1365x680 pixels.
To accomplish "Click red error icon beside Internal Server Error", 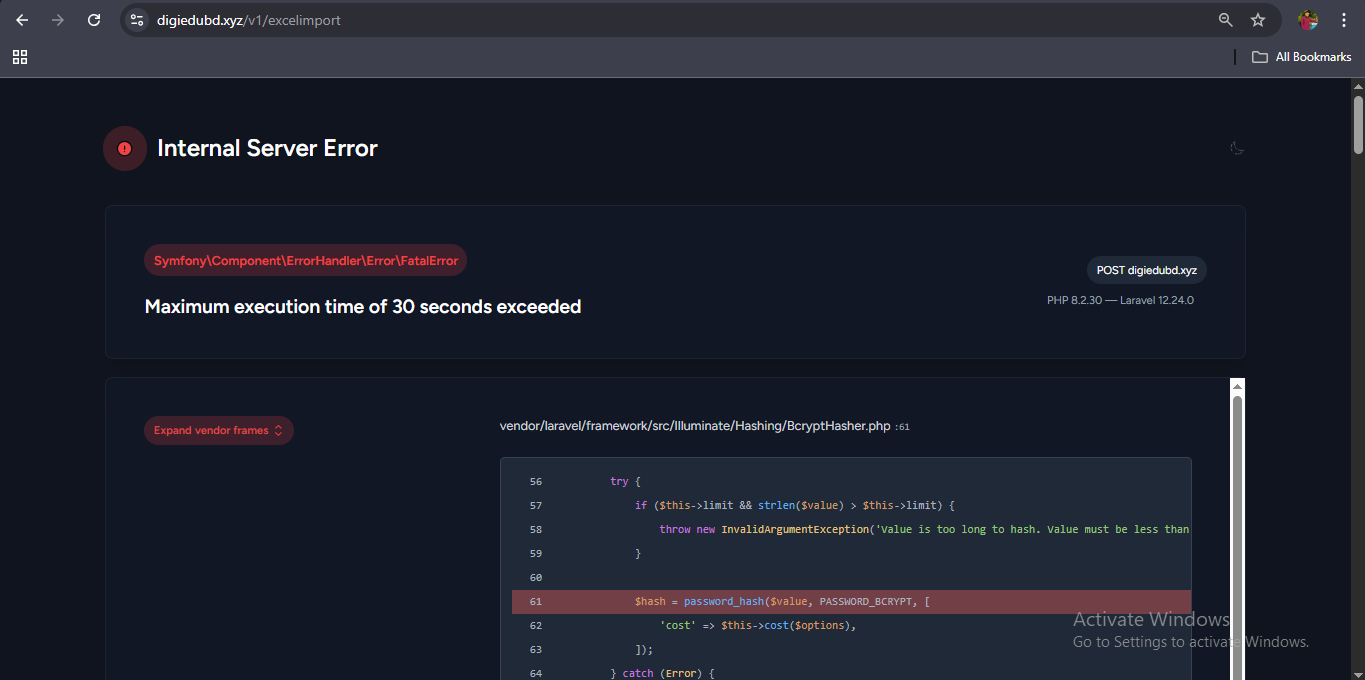I will coord(125,149).
